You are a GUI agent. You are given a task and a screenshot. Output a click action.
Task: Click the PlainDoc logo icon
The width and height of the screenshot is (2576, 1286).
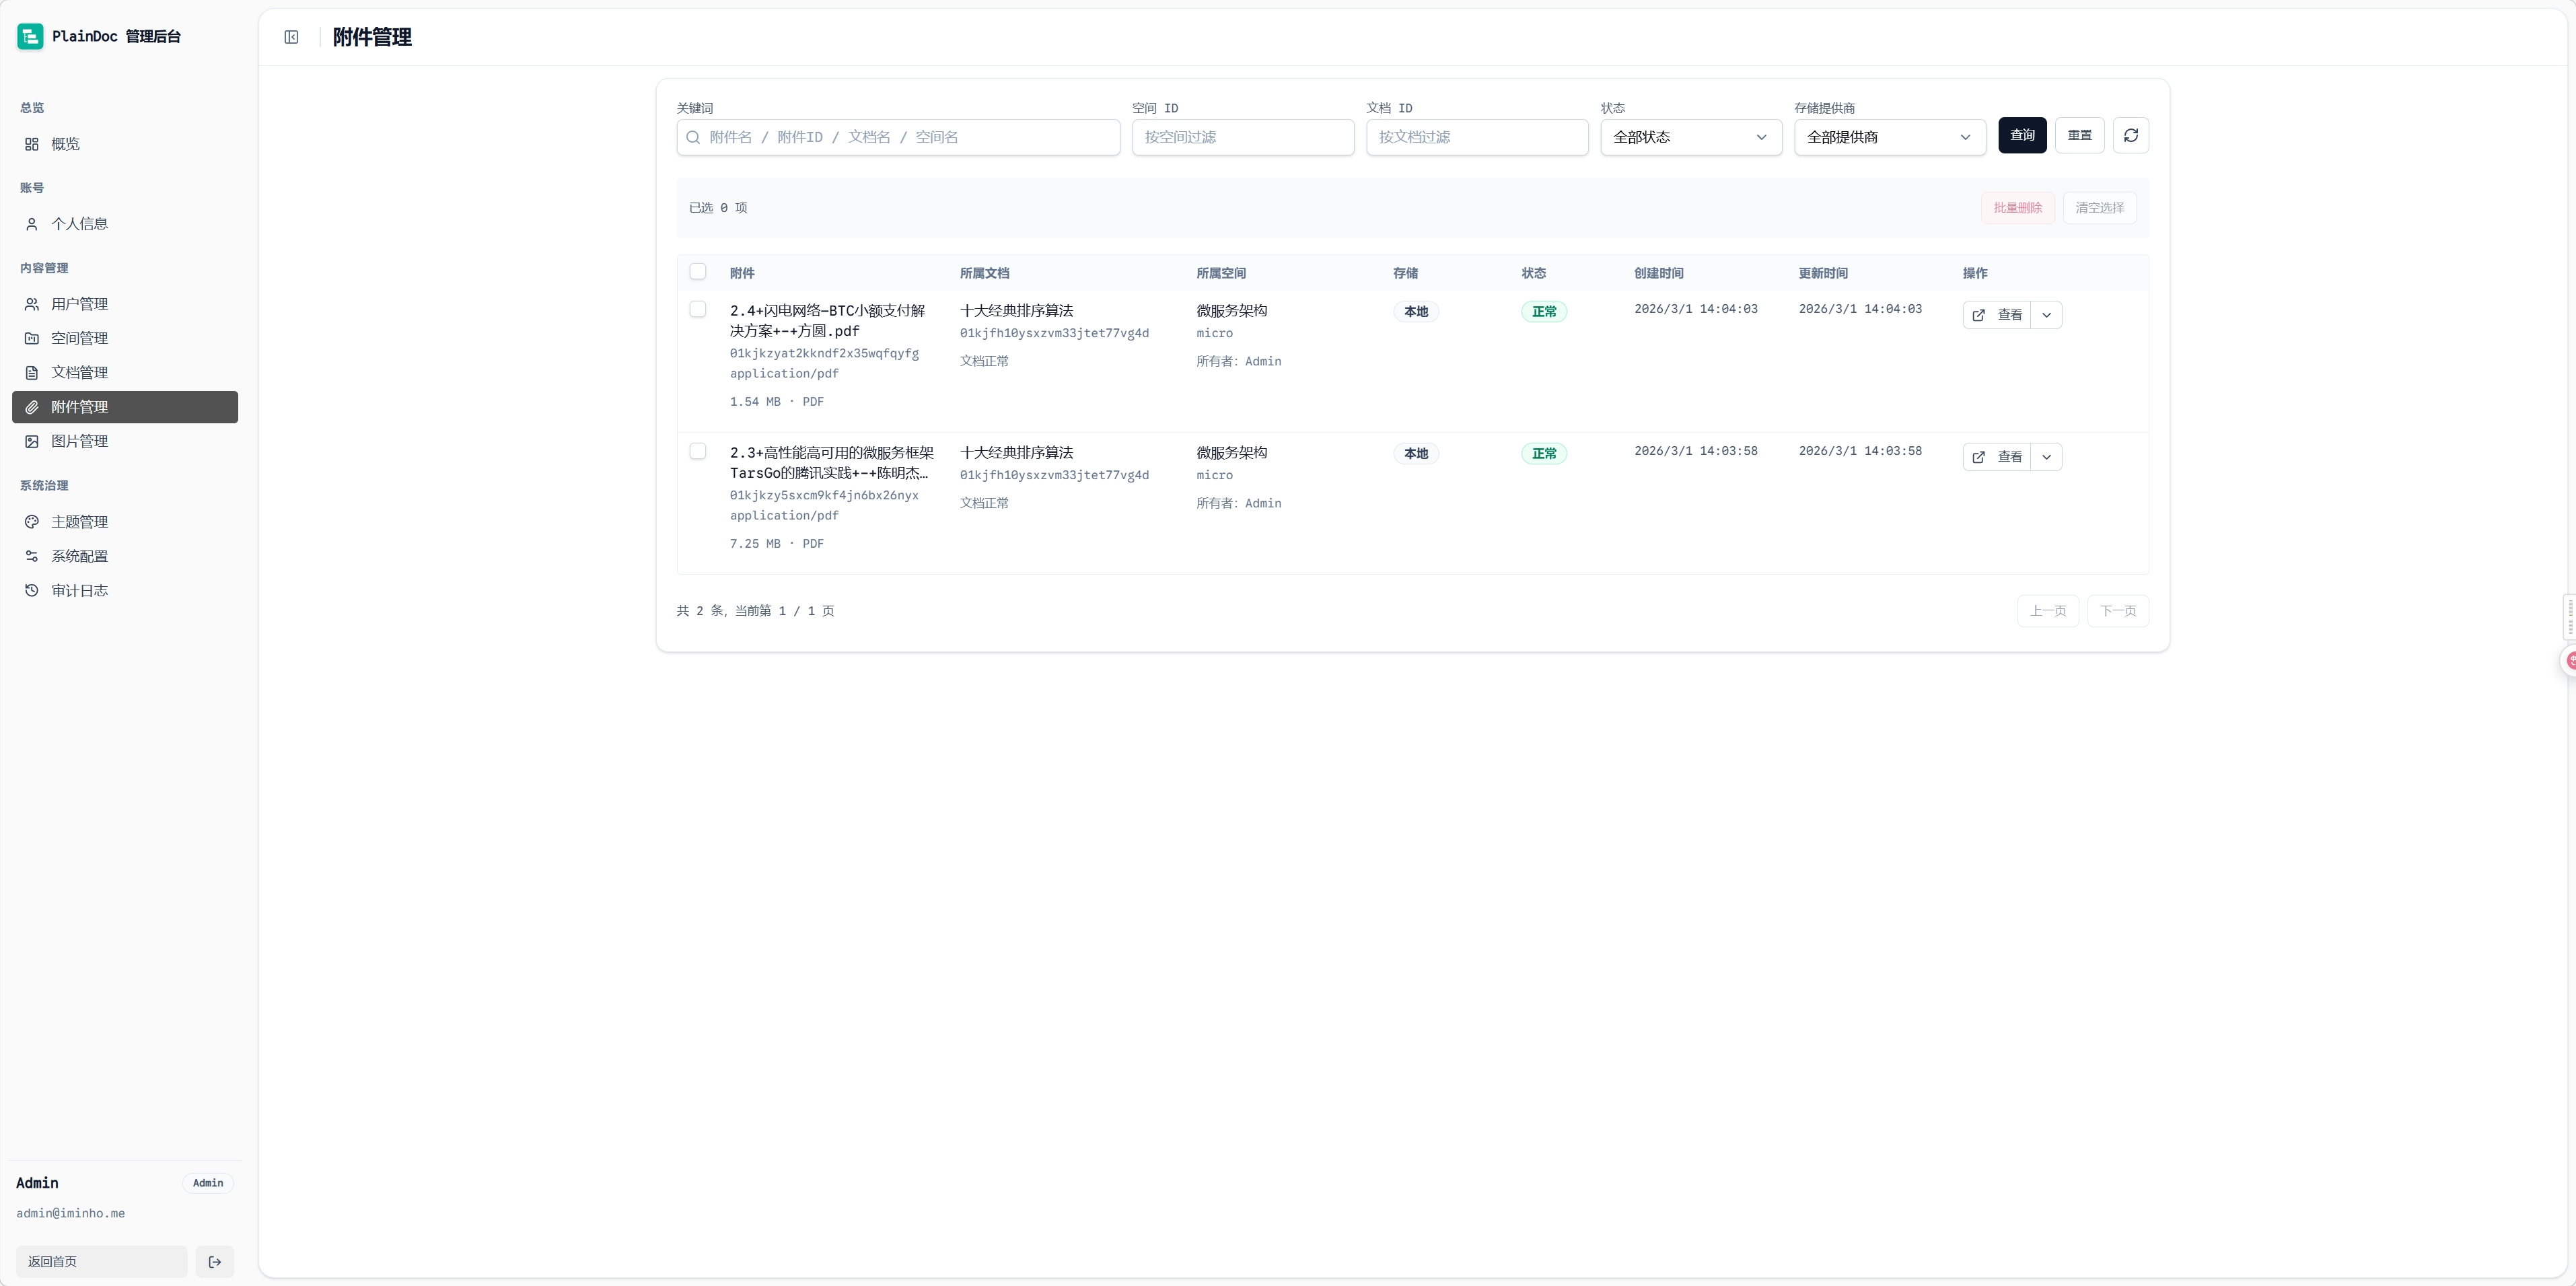point(30,37)
